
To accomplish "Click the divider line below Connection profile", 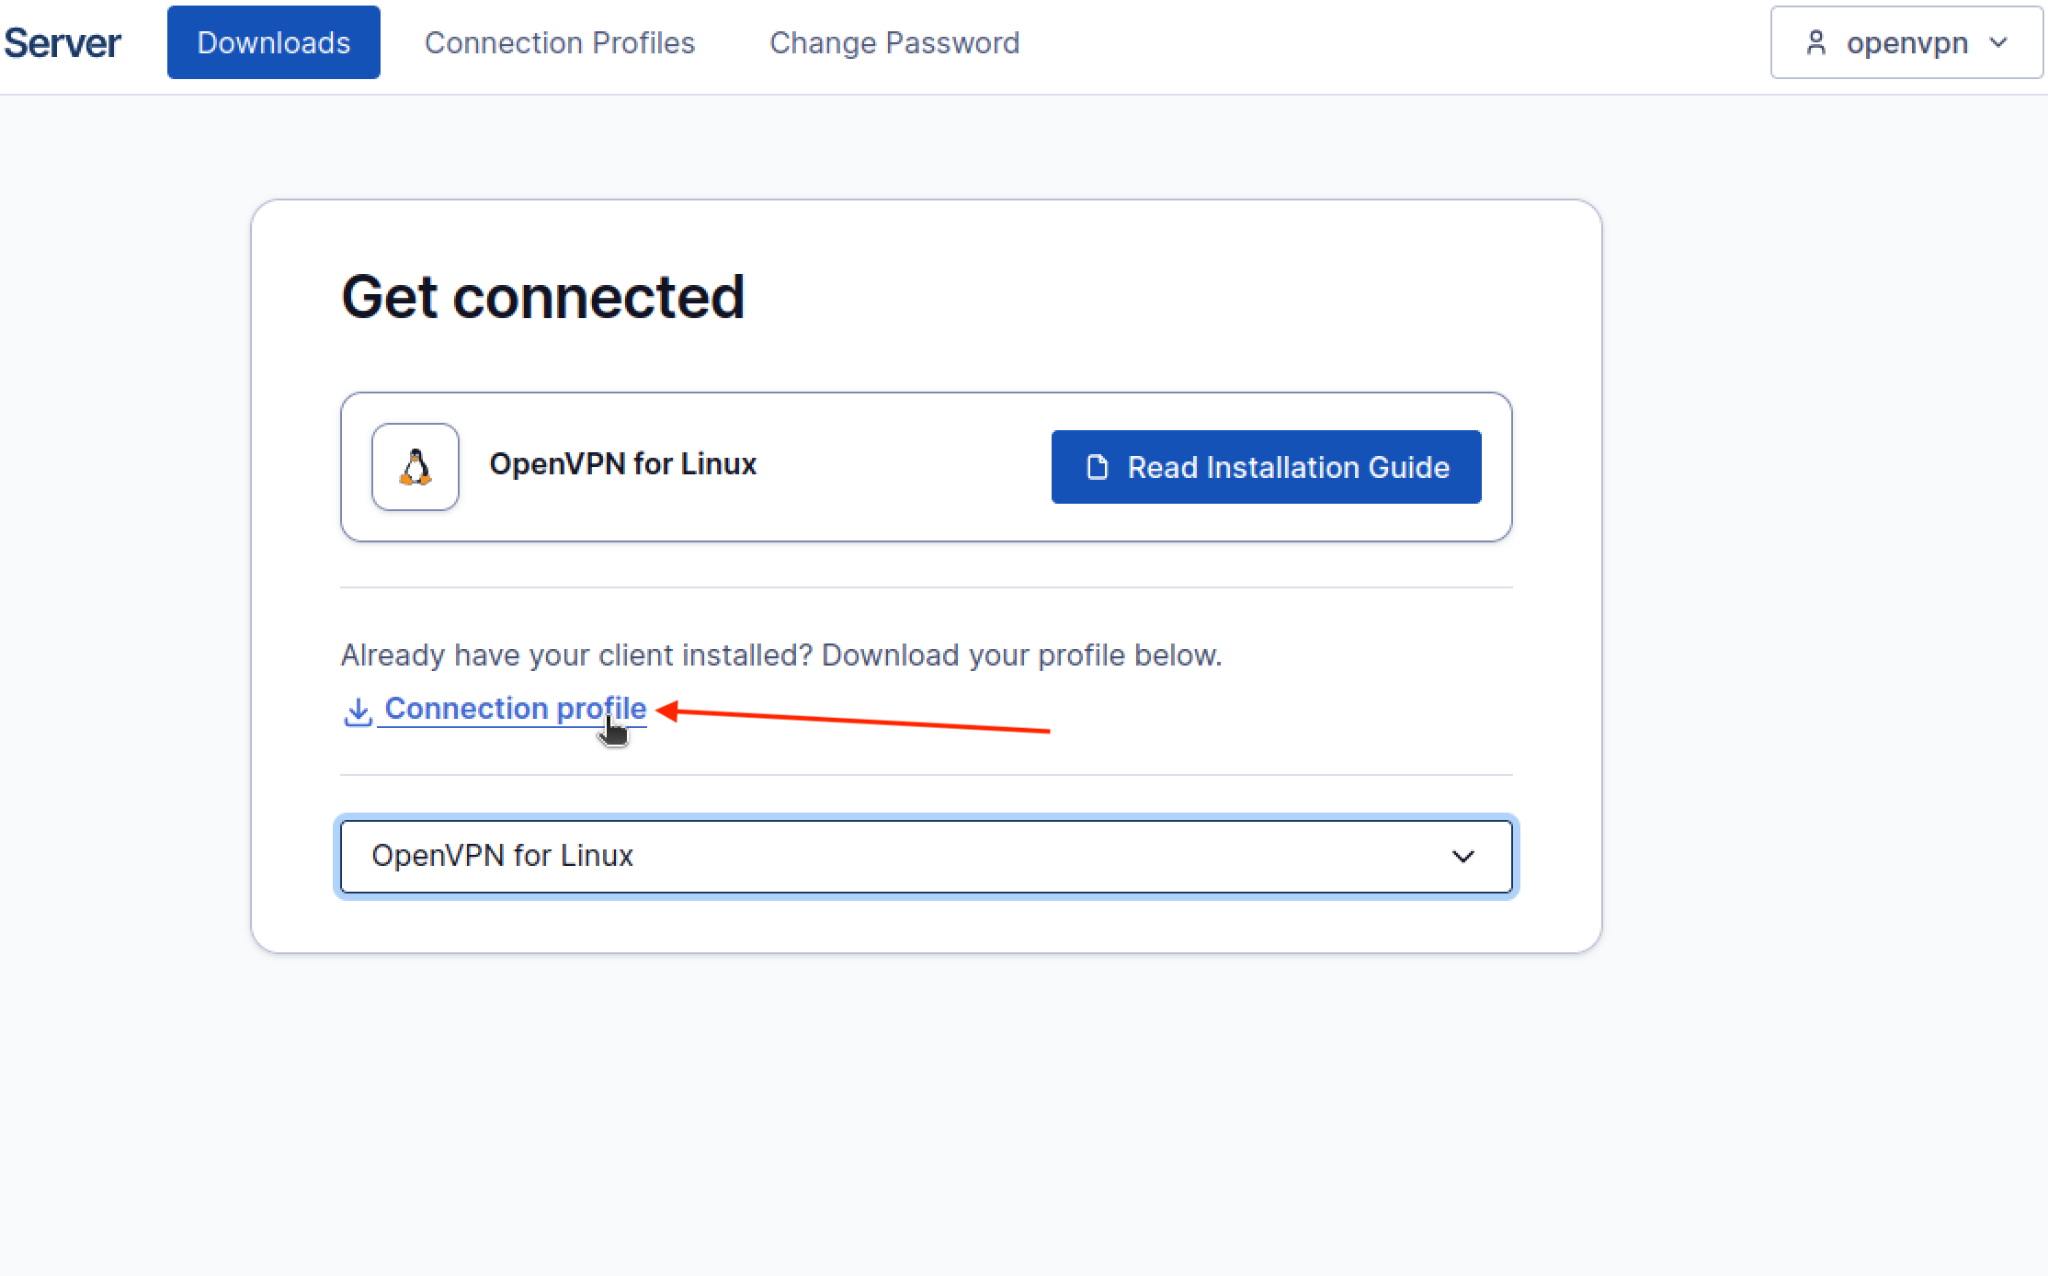I will click(x=925, y=775).
